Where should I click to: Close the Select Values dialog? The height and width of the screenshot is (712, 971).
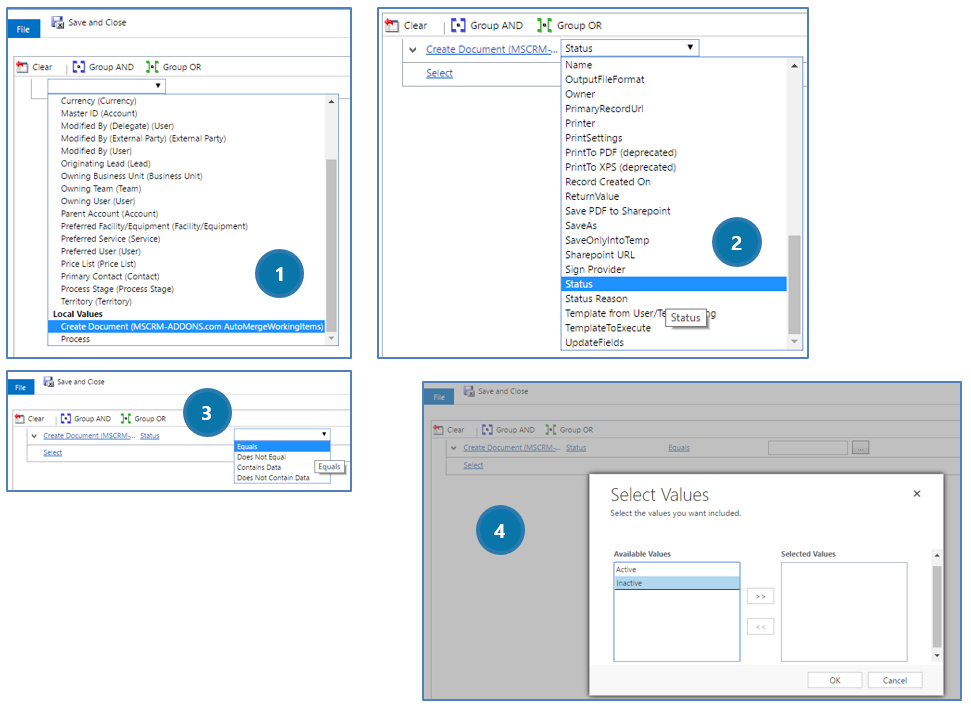917,493
